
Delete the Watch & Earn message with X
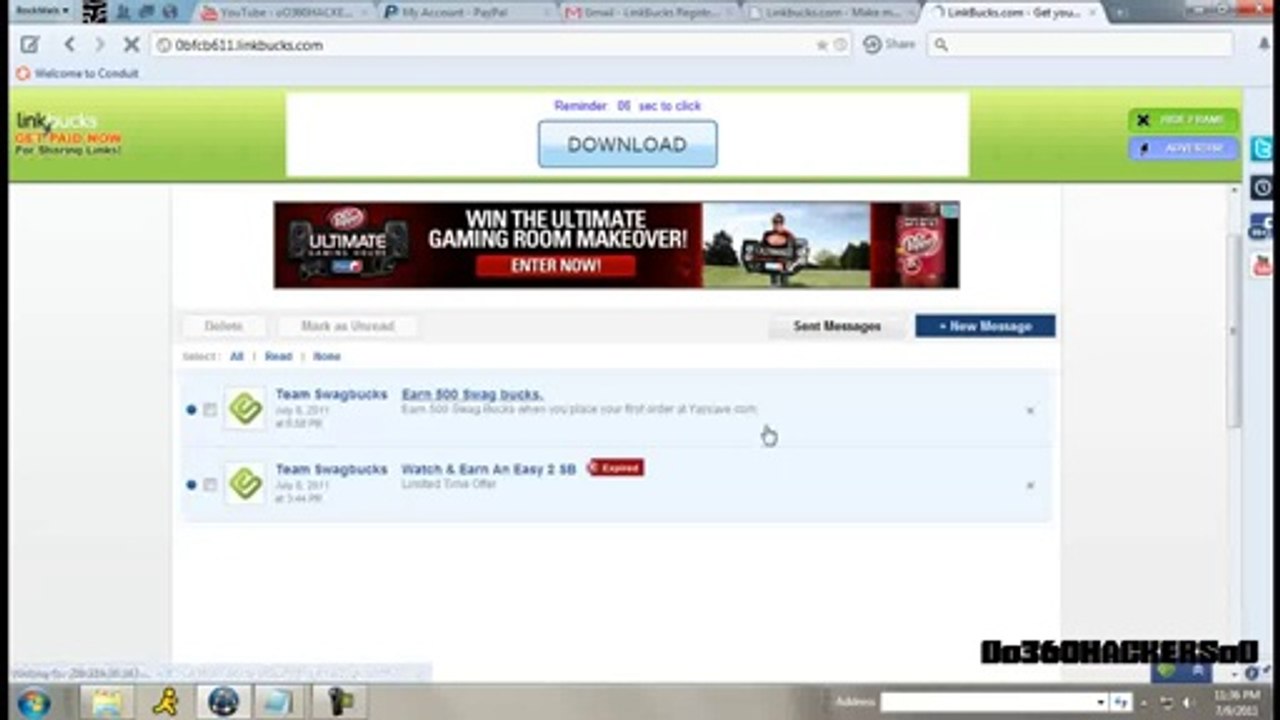1030,485
